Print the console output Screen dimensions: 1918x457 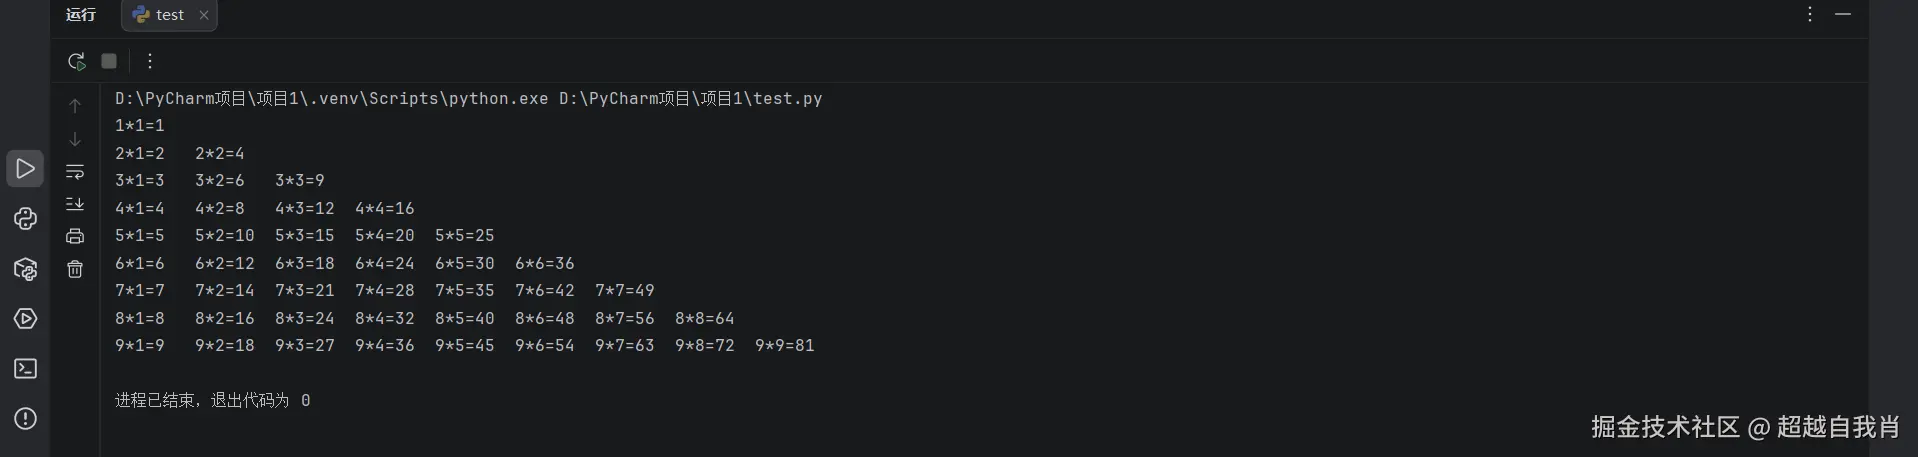tap(75, 237)
